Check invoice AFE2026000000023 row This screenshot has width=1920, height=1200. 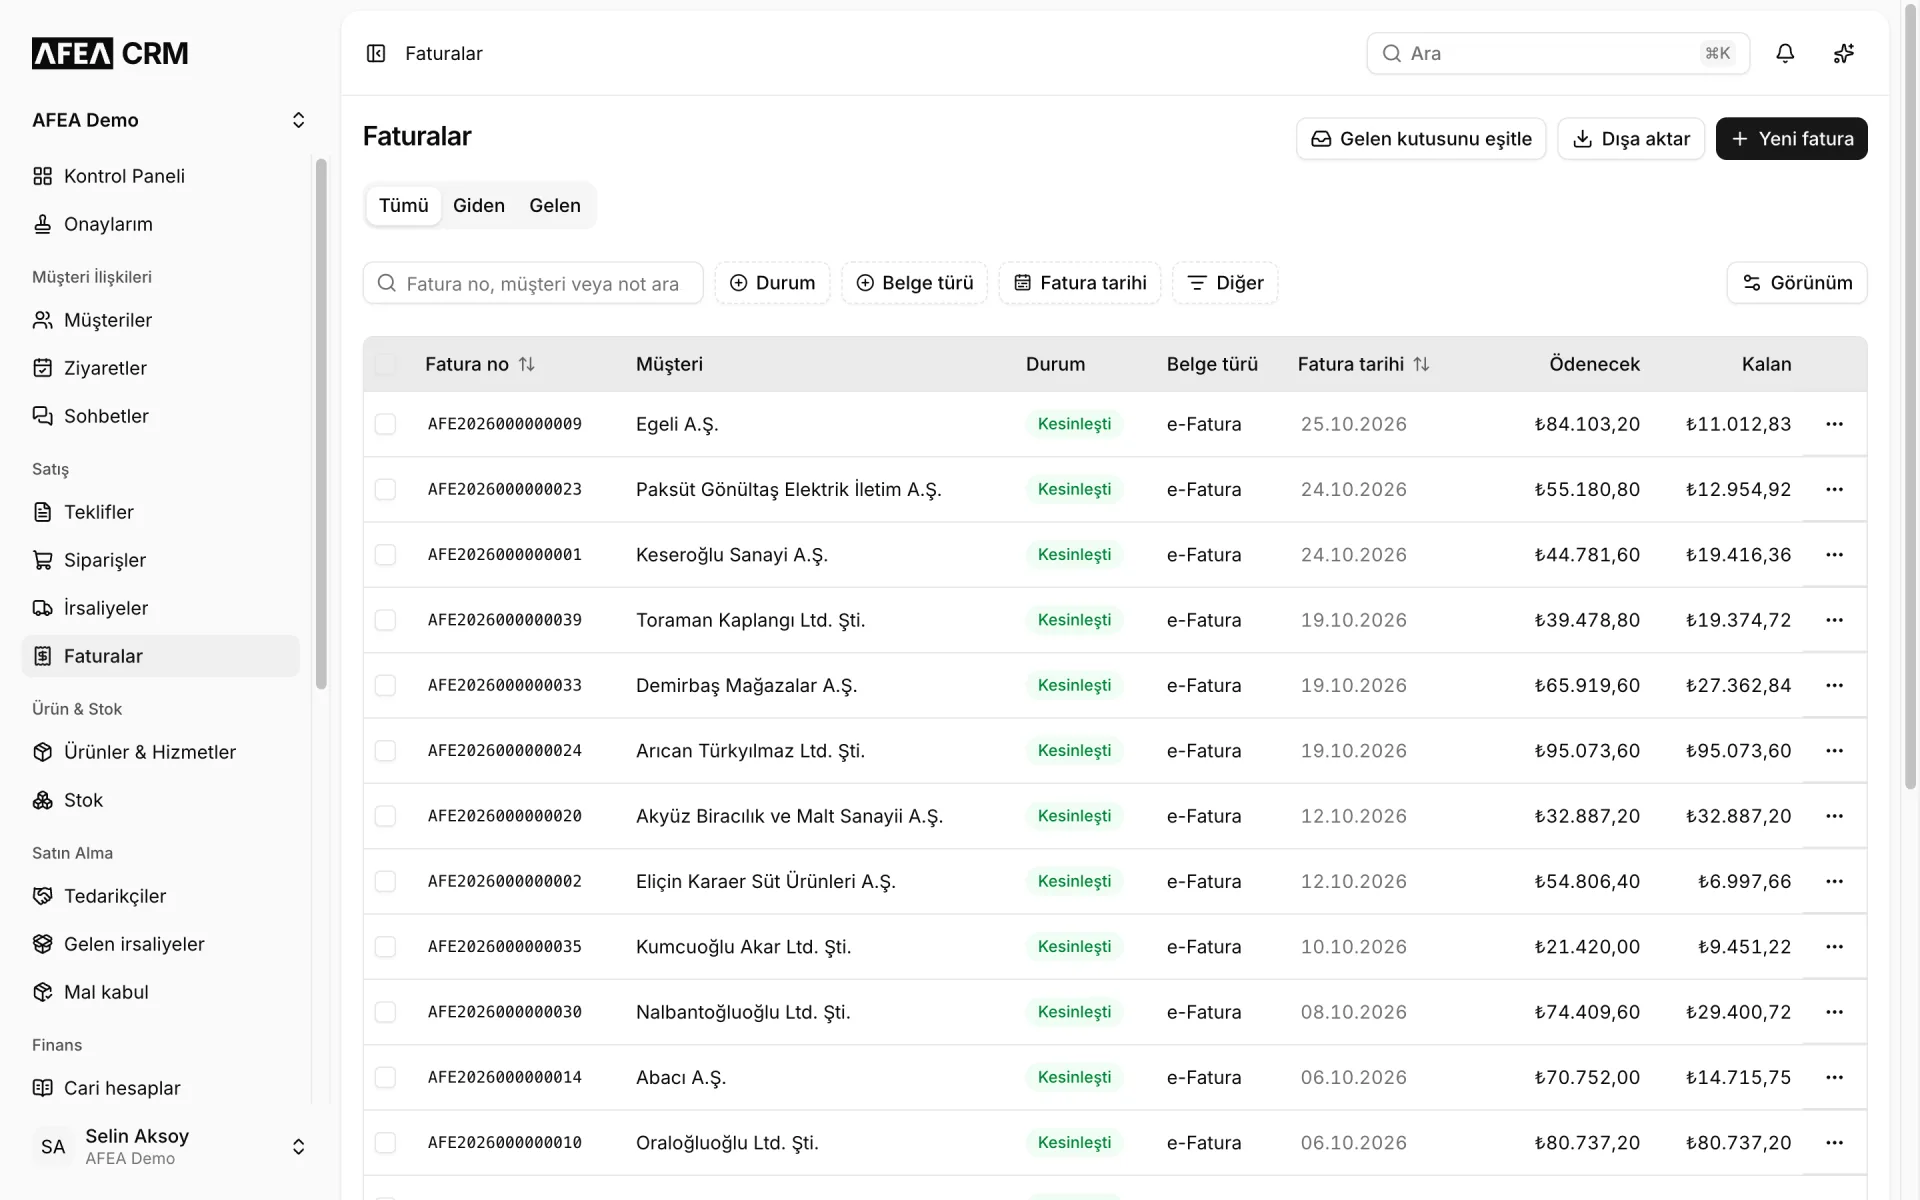[385, 489]
